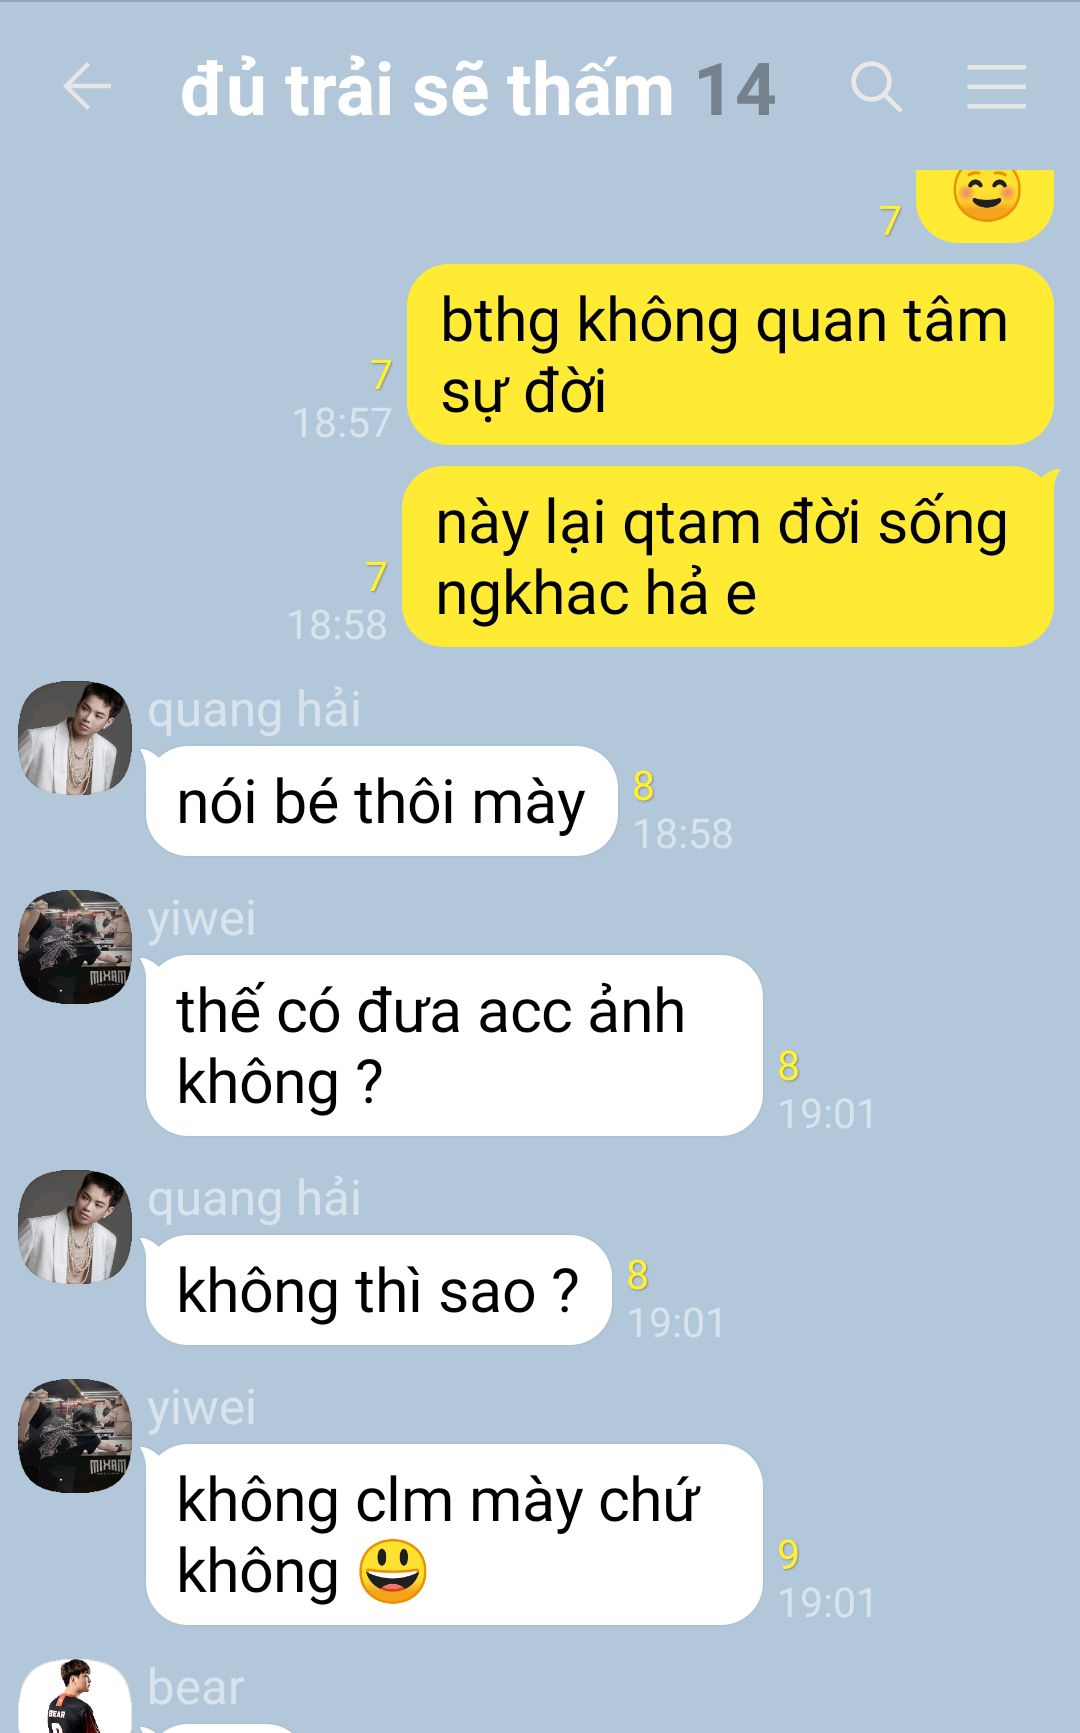Image resolution: width=1080 pixels, height=1733 pixels.
Task: Tap yiwei's avatar above 'thế có đưa acc ảnh'
Action: pos(75,947)
